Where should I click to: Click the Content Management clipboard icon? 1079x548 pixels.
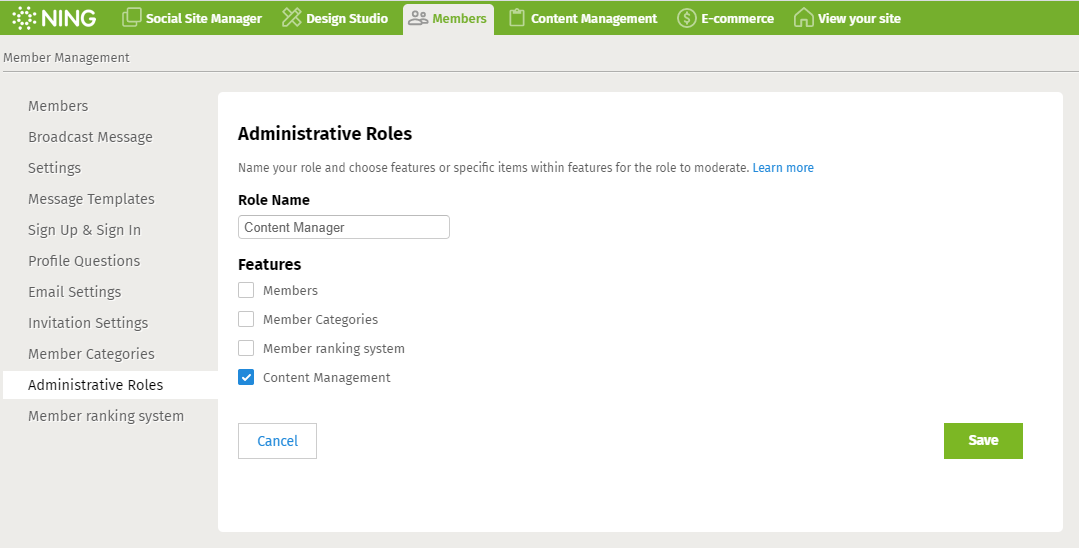click(x=516, y=18)
